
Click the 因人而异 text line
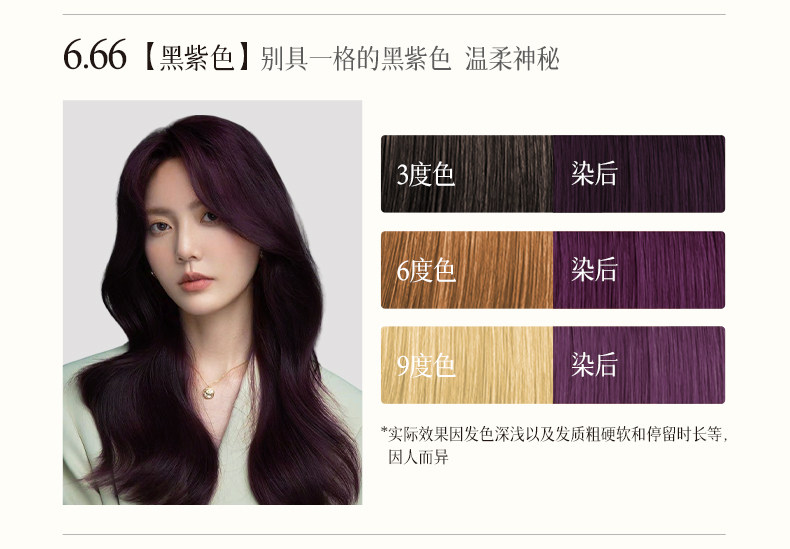coord(418,457)
